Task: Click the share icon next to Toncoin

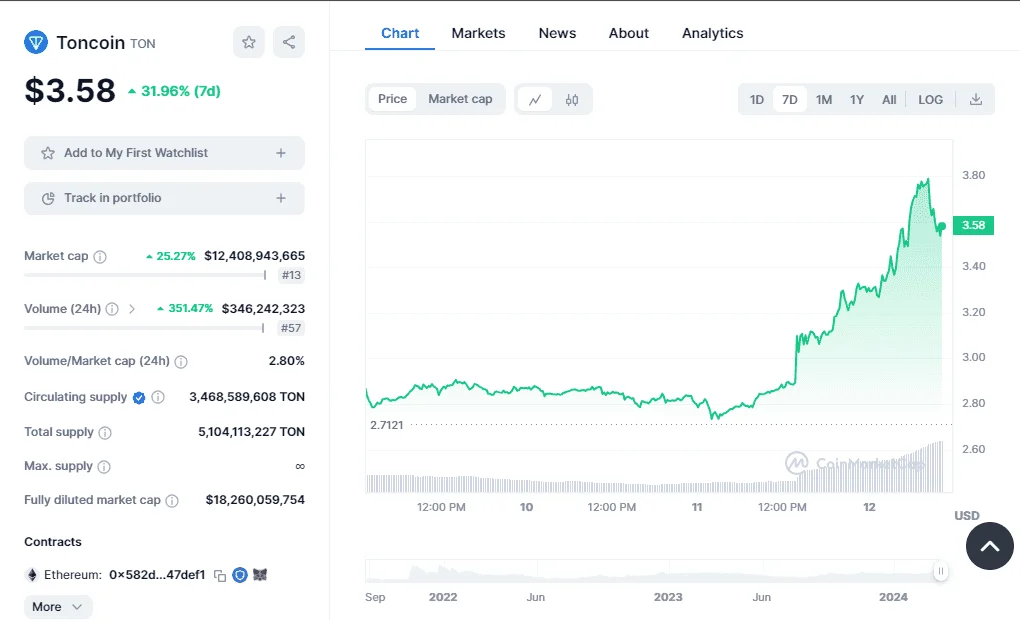Action: point(289,42)
